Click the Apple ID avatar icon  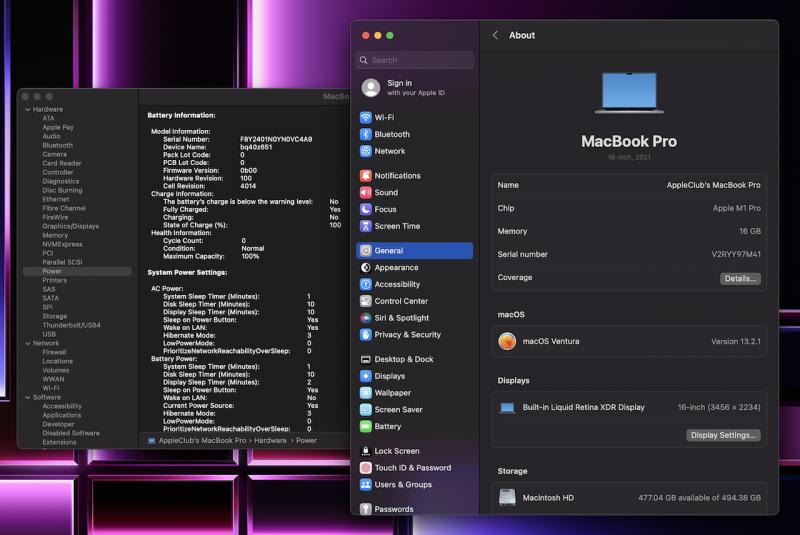(371, 88)
